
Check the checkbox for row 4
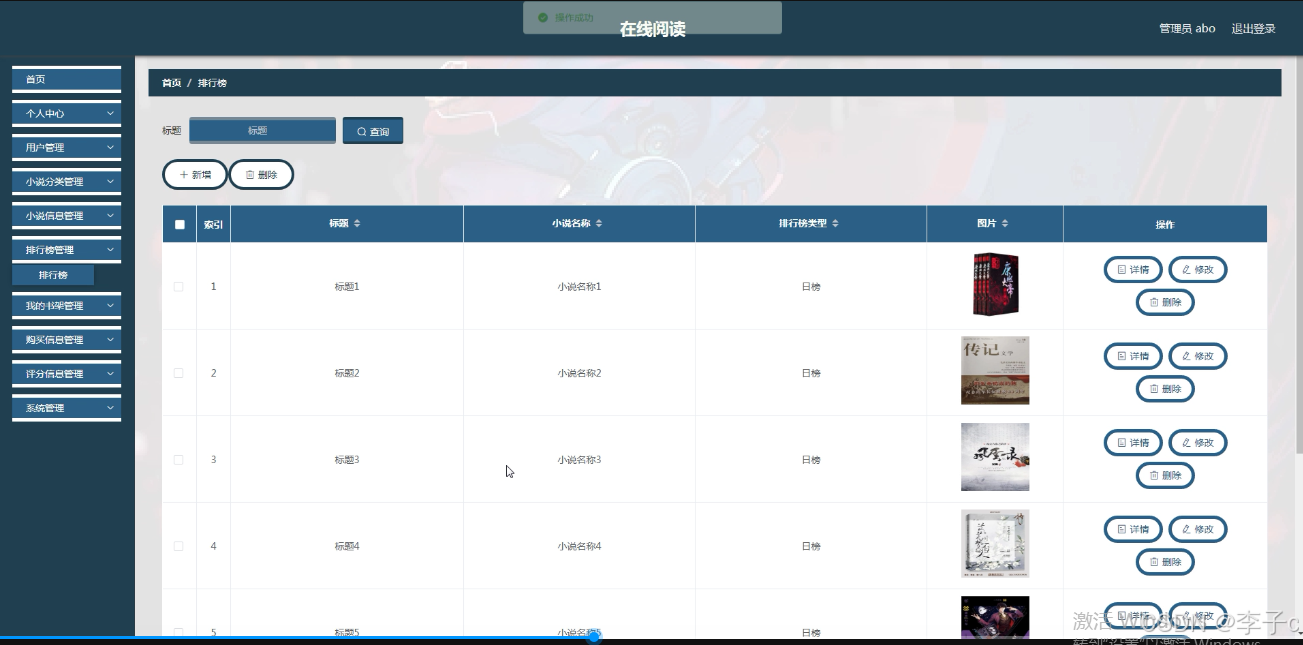click(179, 545)
